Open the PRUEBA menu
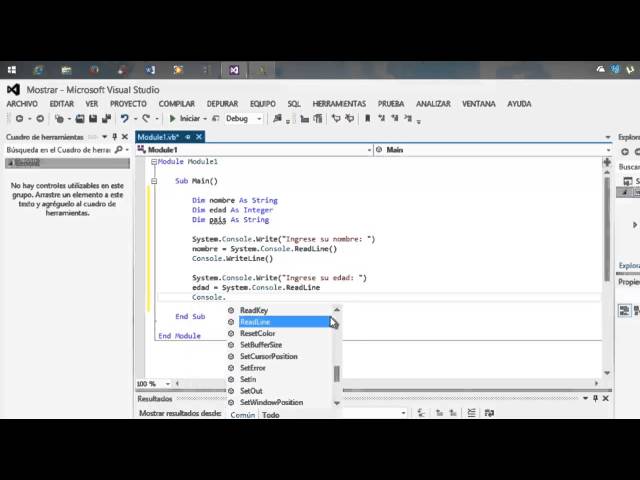Image resolution: width=640 pixels, height=480 pixels. point(391,104)
